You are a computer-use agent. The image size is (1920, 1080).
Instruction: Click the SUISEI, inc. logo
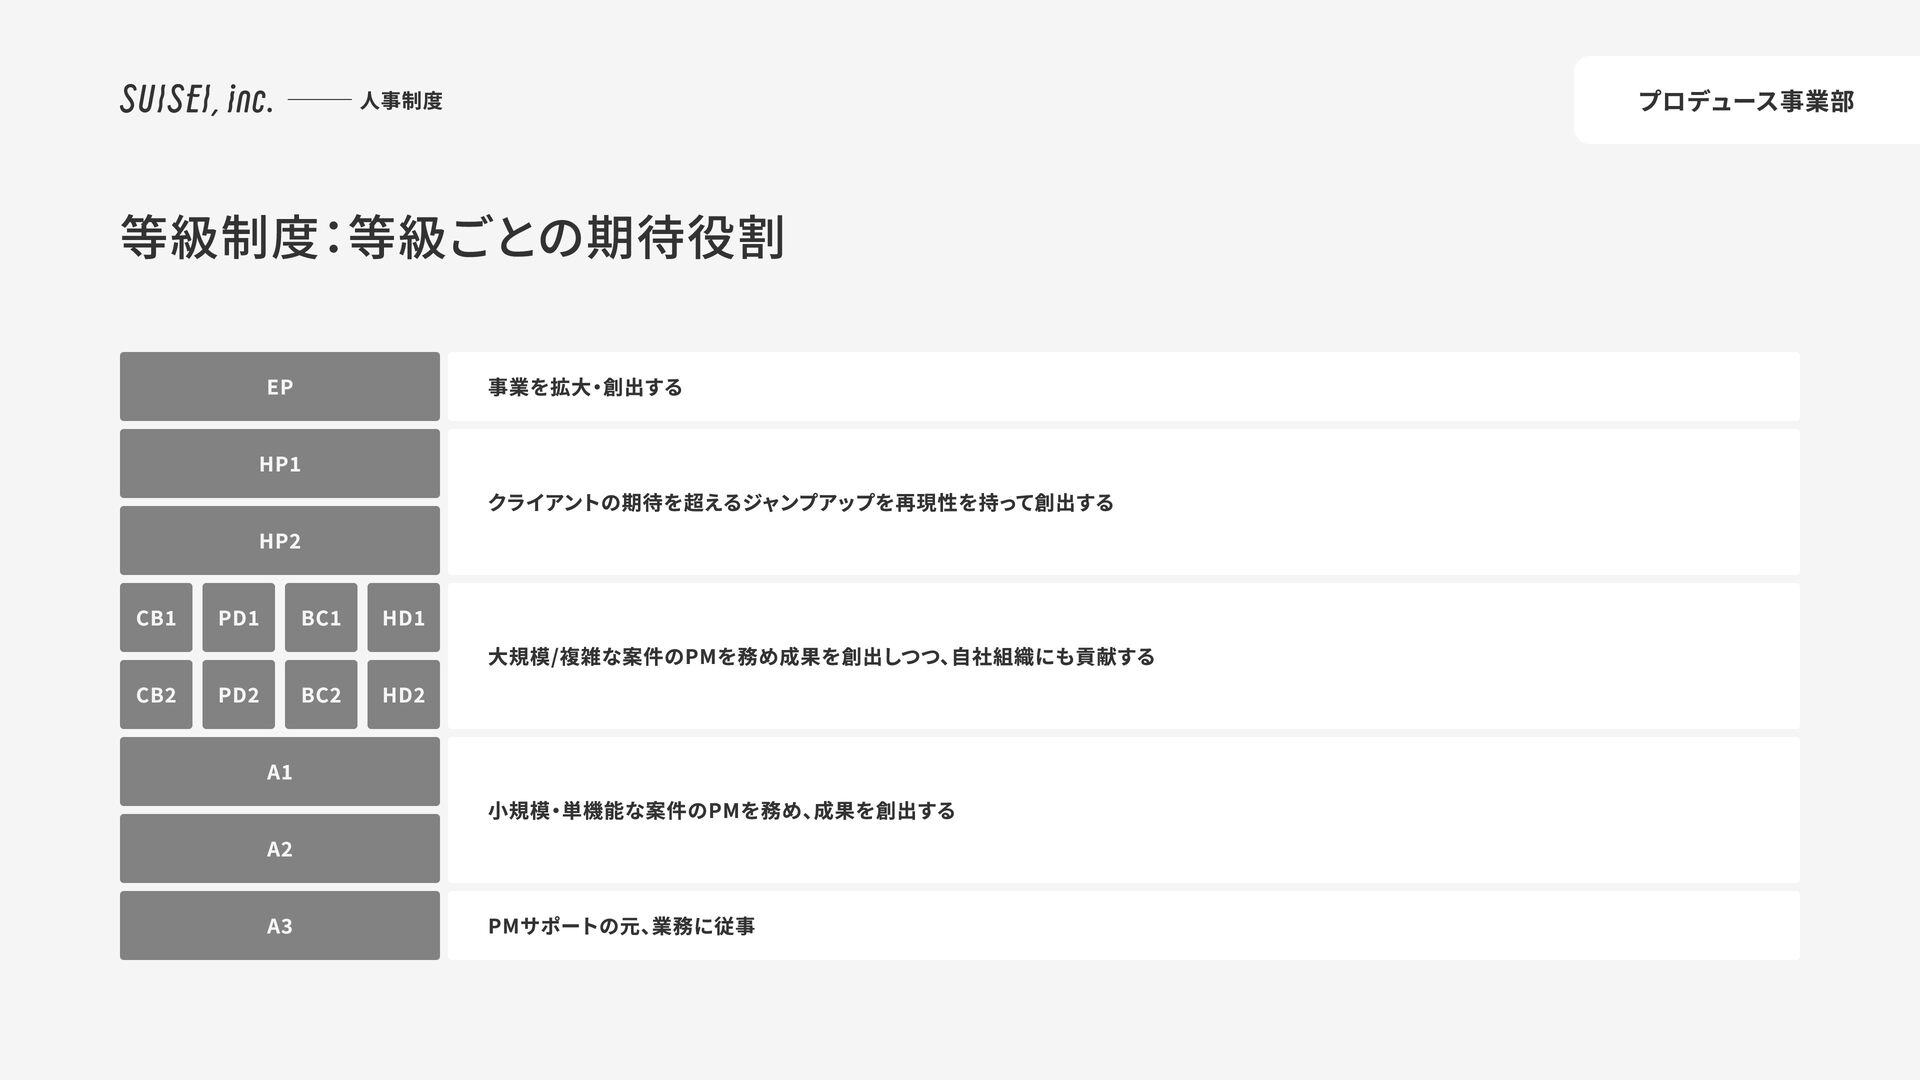[196, 100]
